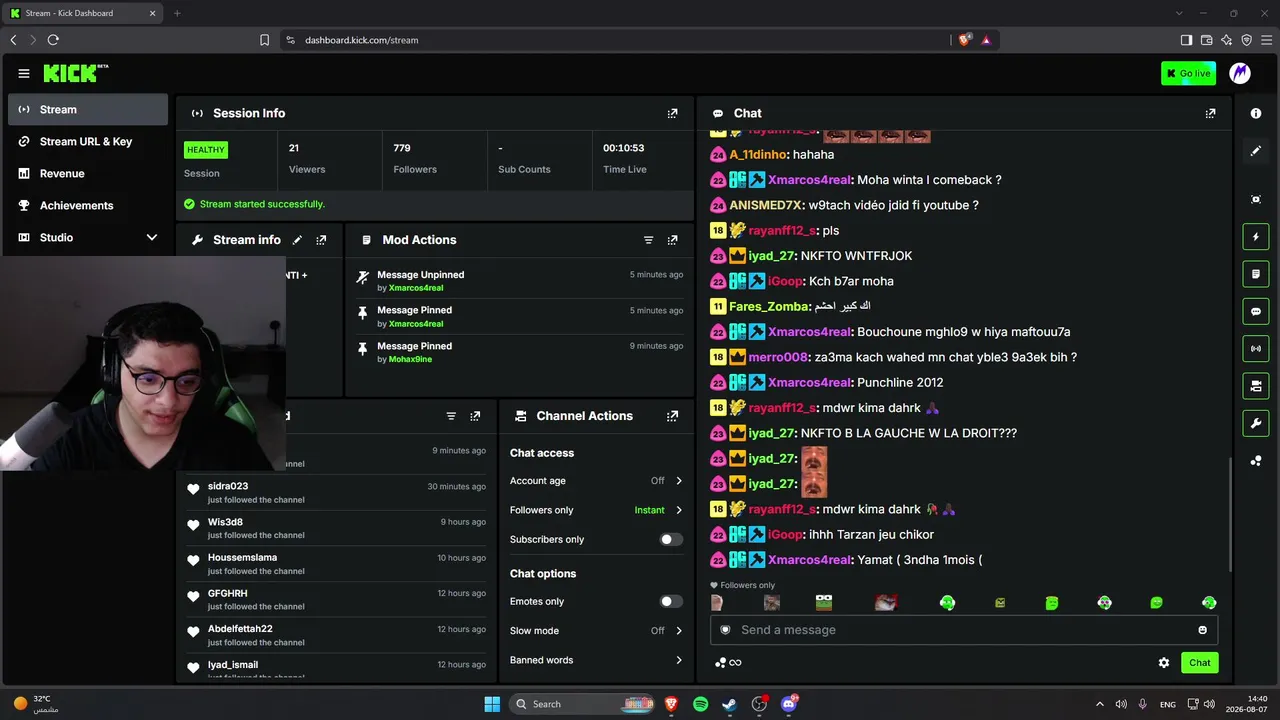Open the Abdelfettah22 follower entry
Screen dimensions: 1280x720
[x=338, y=635]
